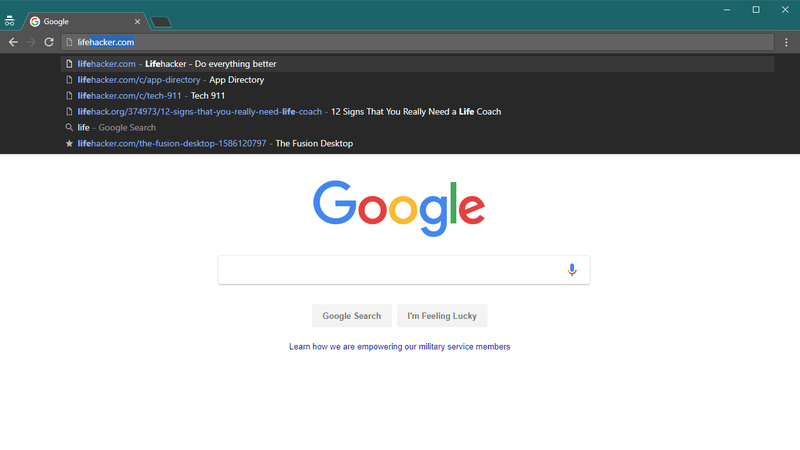This screenshot has height=450, width=800.
Task: Minimize the Chrome window
Action: pyautogui.click(x=727, y=10)
